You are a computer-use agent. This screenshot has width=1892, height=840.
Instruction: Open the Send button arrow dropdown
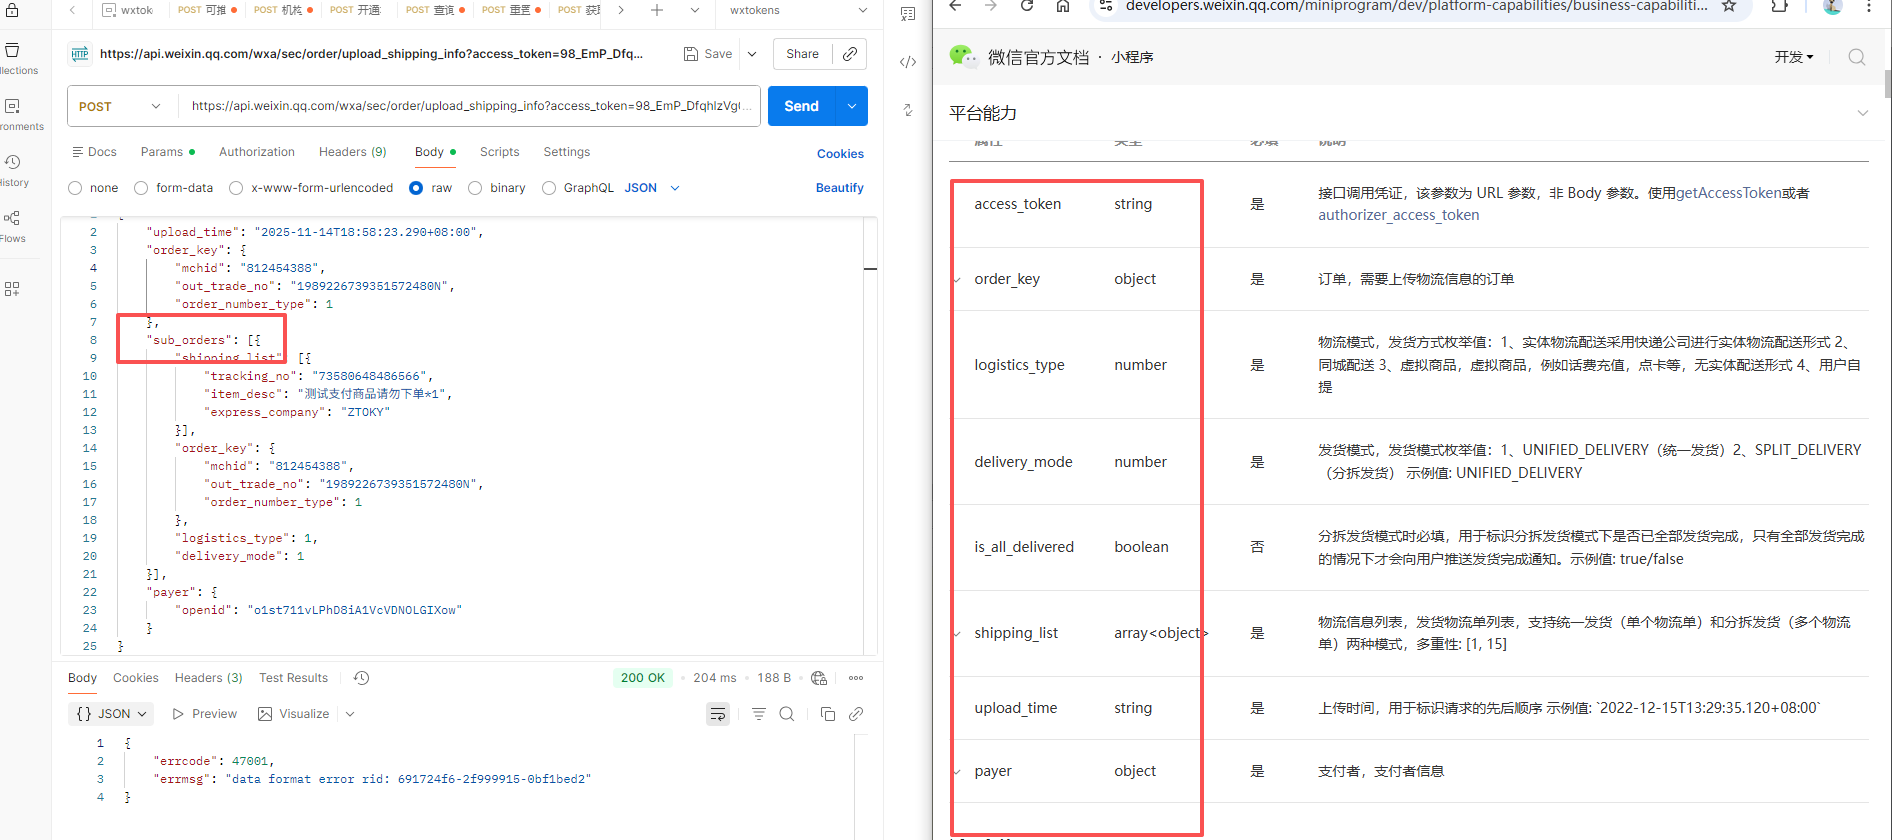coord(852,106)
